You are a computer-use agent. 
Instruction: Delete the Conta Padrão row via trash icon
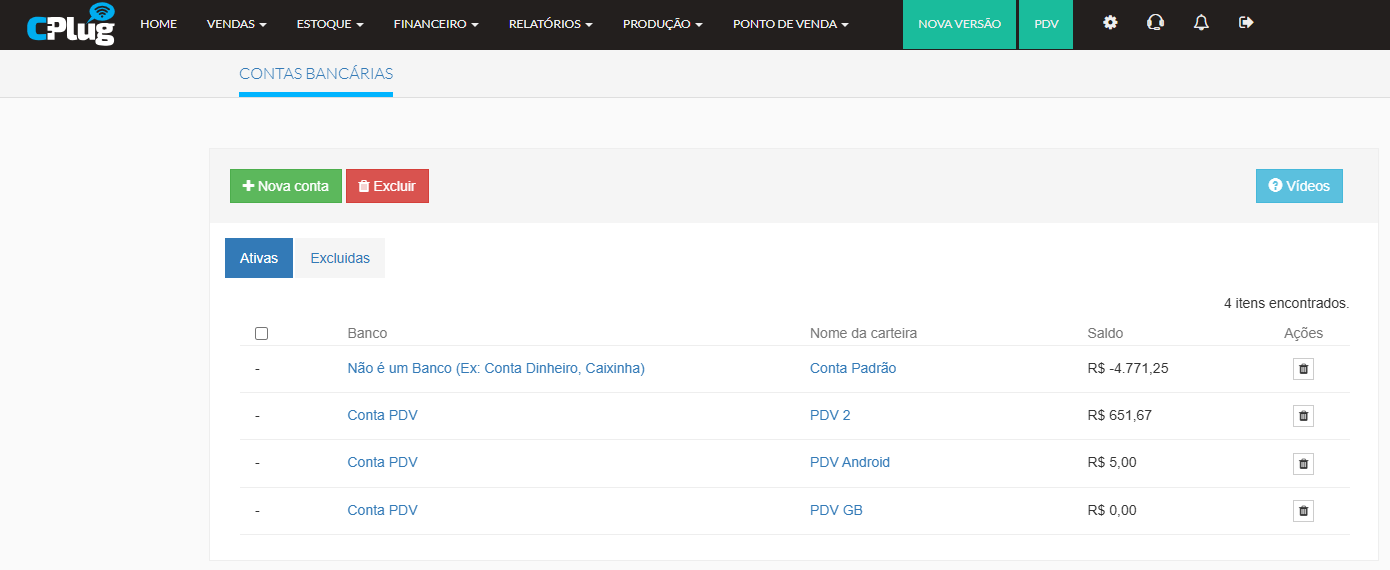pos(1303,369)
